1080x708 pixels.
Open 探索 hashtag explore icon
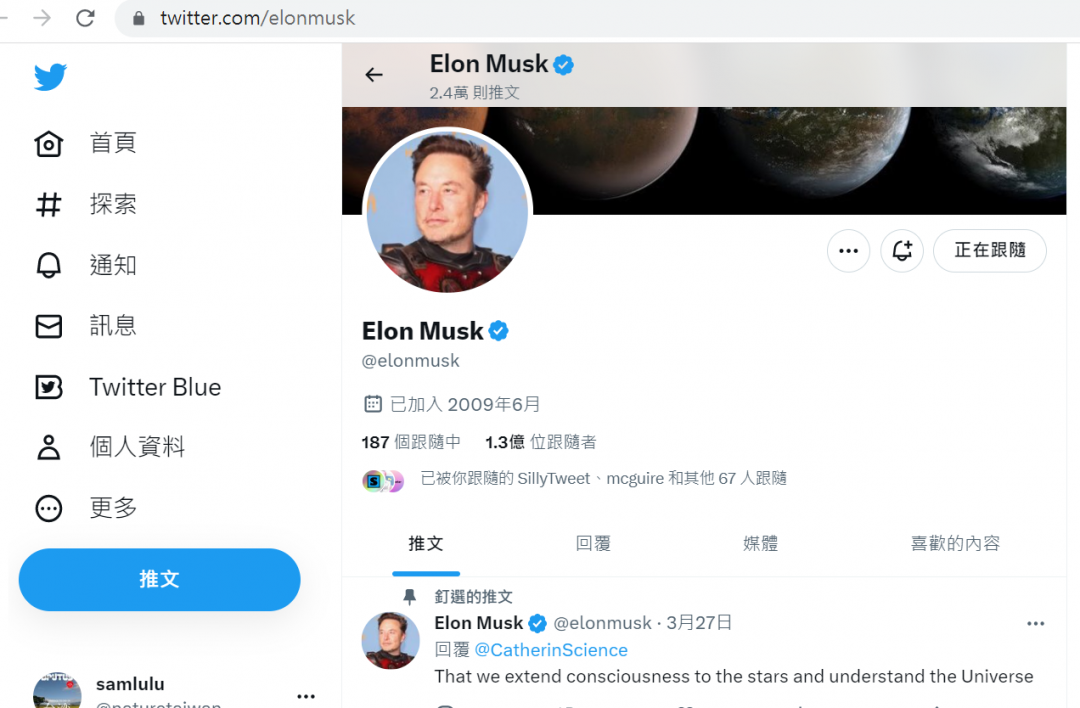coord(49,205)
